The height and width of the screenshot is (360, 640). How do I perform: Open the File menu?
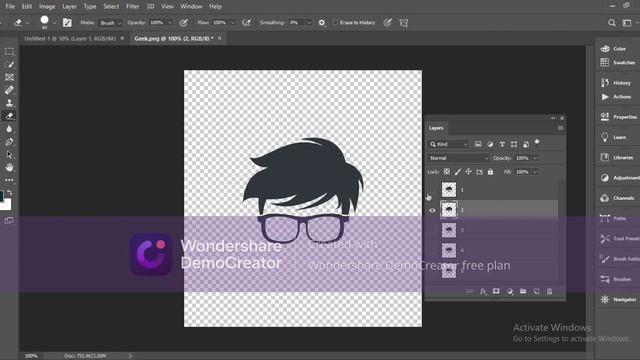pos(10,7)
